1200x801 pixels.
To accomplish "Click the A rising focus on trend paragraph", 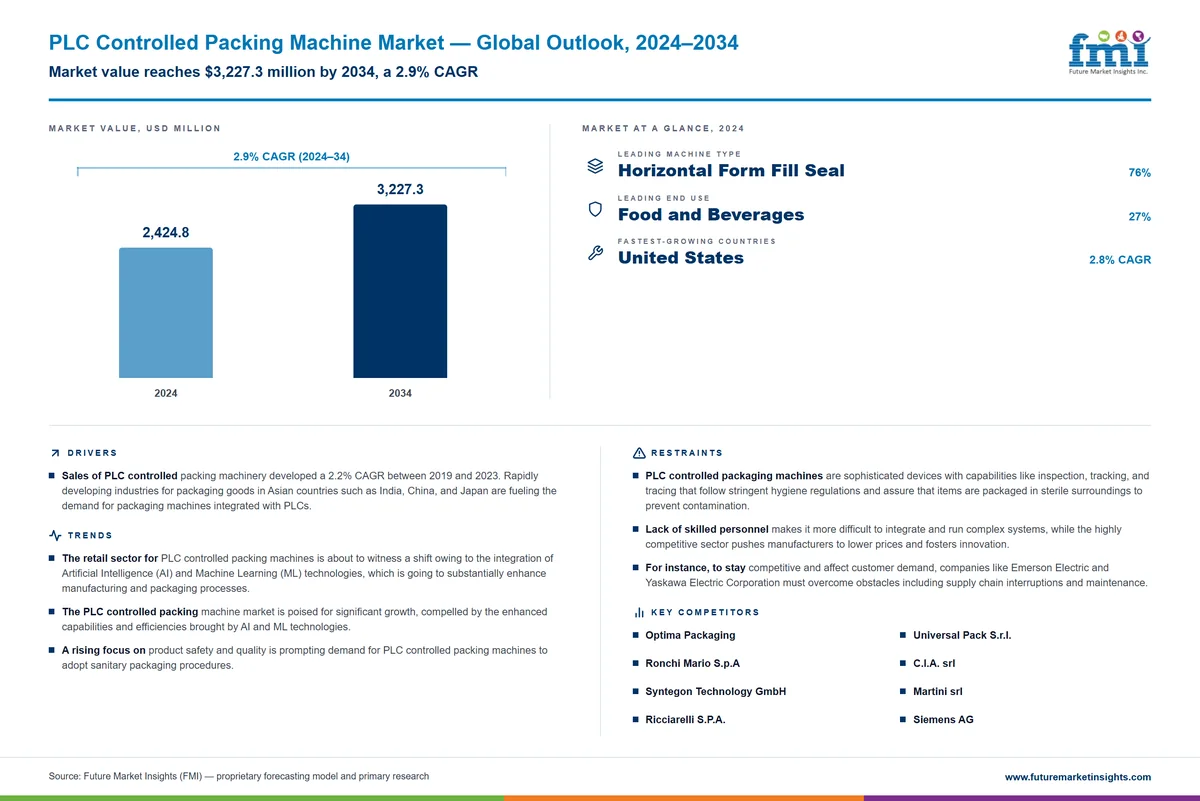I will pyautogui.click(x=304, y=658).
